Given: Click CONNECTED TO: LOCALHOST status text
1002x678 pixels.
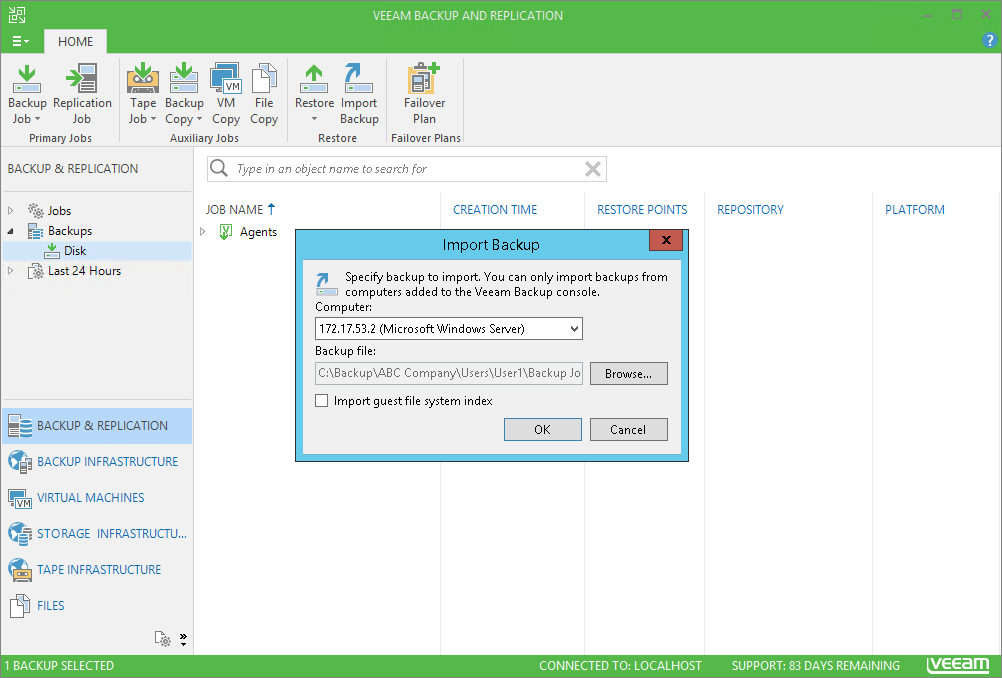Looking at the screenshot, I should coord(620,665).
